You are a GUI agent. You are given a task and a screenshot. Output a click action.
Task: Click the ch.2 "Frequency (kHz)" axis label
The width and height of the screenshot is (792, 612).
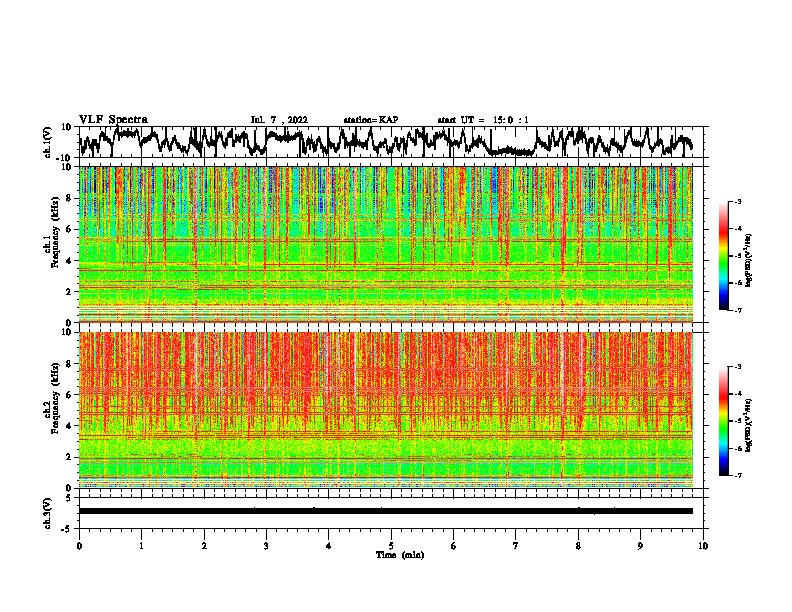pos(55,398)
